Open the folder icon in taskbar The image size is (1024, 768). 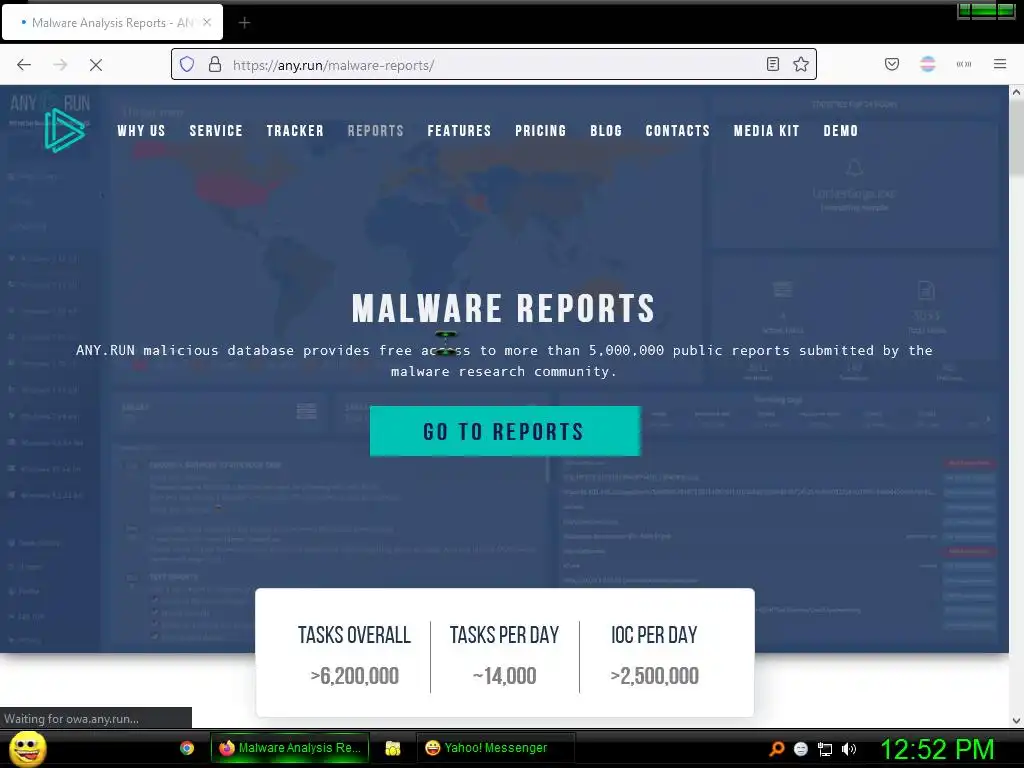tap(392, 748)
